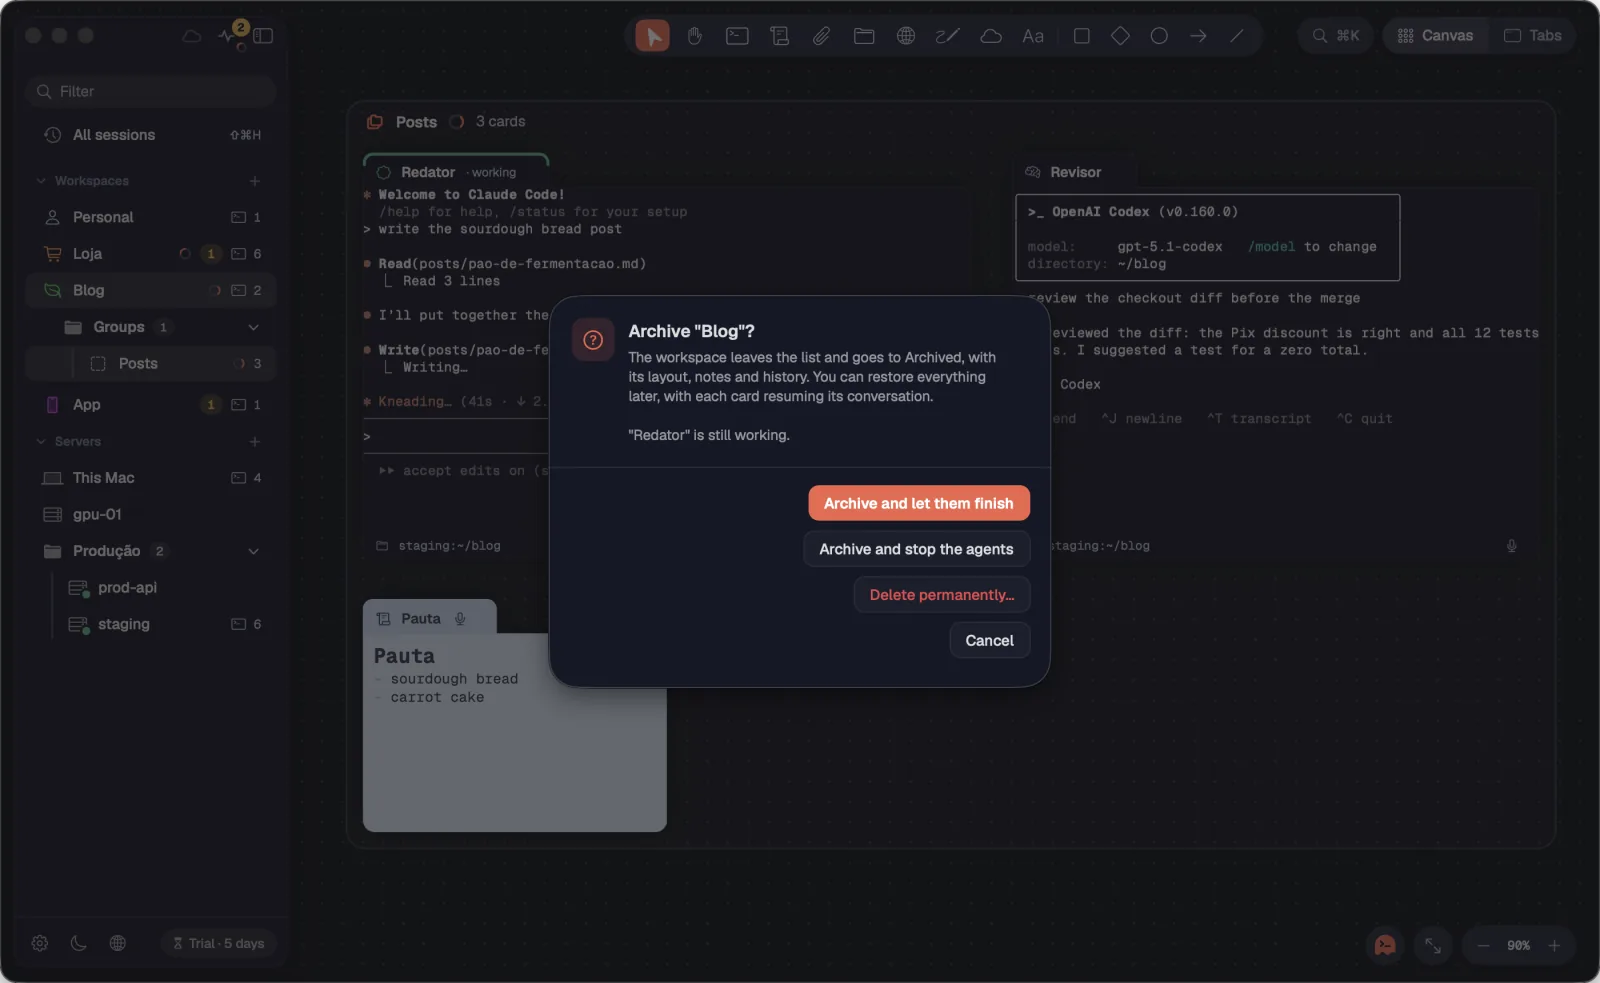Cancel the Archive Blog dialog
This screenshot has width=1600, height=983.
990,641
